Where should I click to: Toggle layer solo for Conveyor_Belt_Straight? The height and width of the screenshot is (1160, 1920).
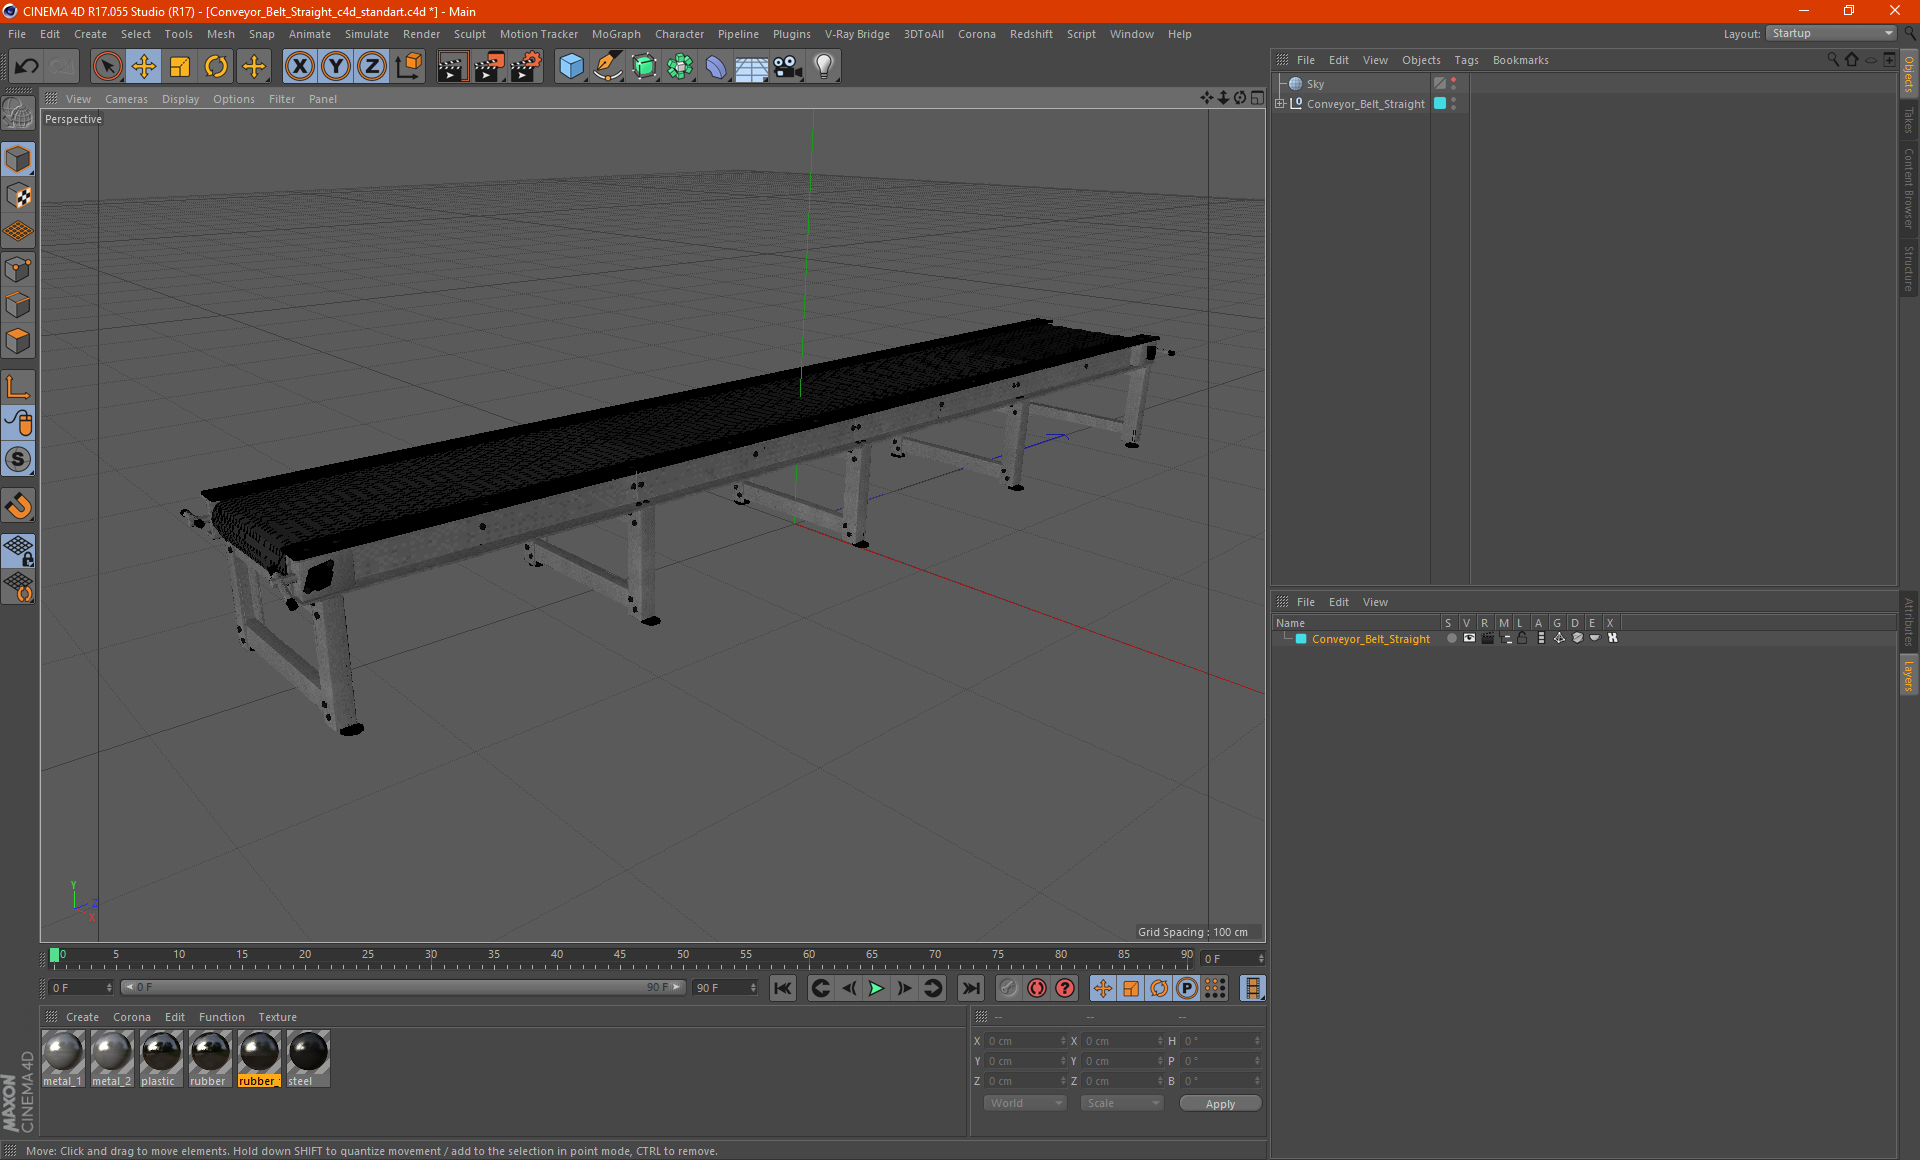(x=1451, y=638)
